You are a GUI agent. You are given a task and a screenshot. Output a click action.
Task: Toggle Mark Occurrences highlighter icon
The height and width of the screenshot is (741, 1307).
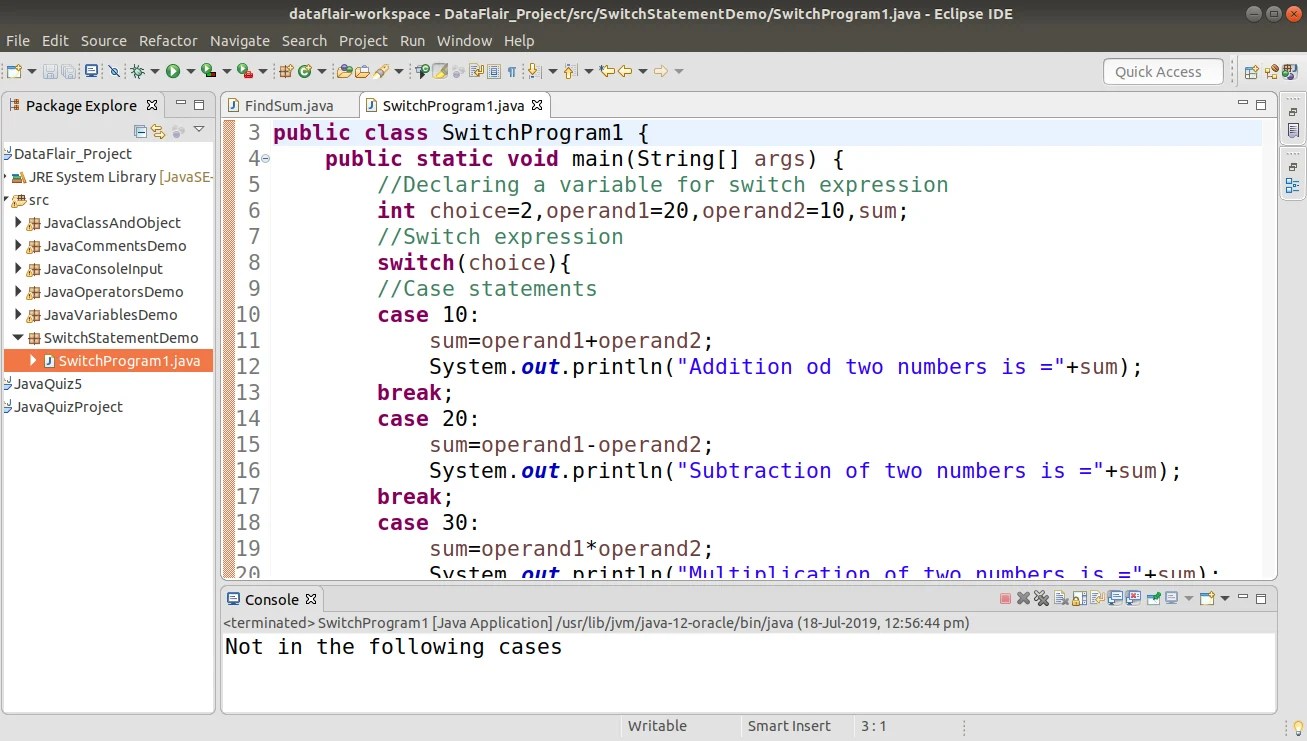point(440,71)
